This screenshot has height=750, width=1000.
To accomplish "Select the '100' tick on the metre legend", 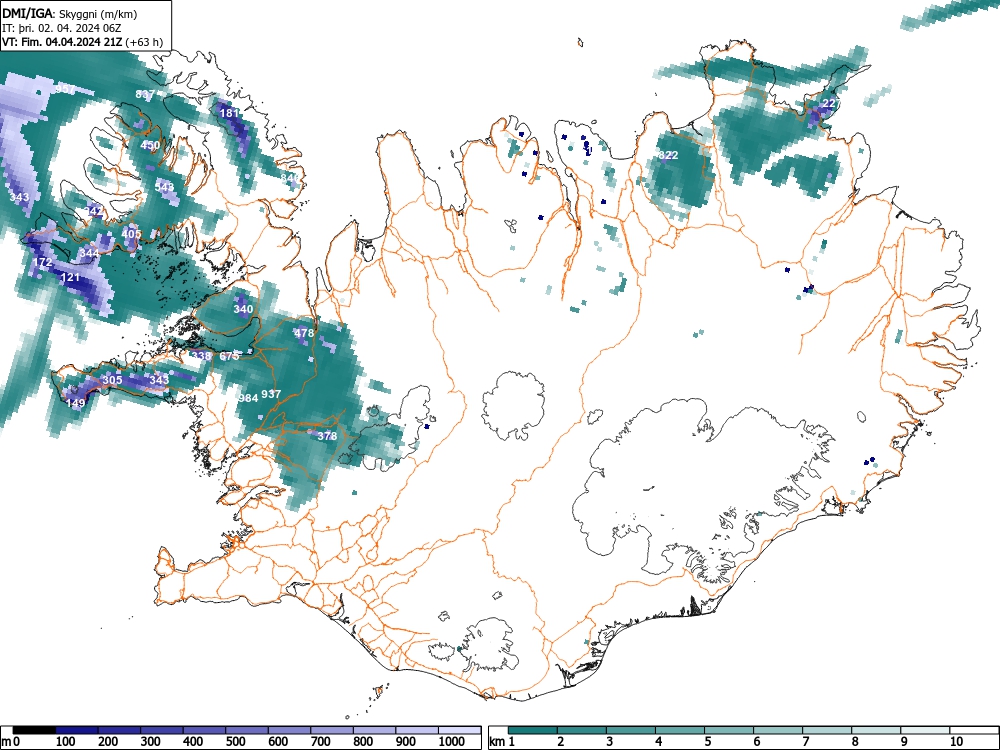I will (66, 742).
